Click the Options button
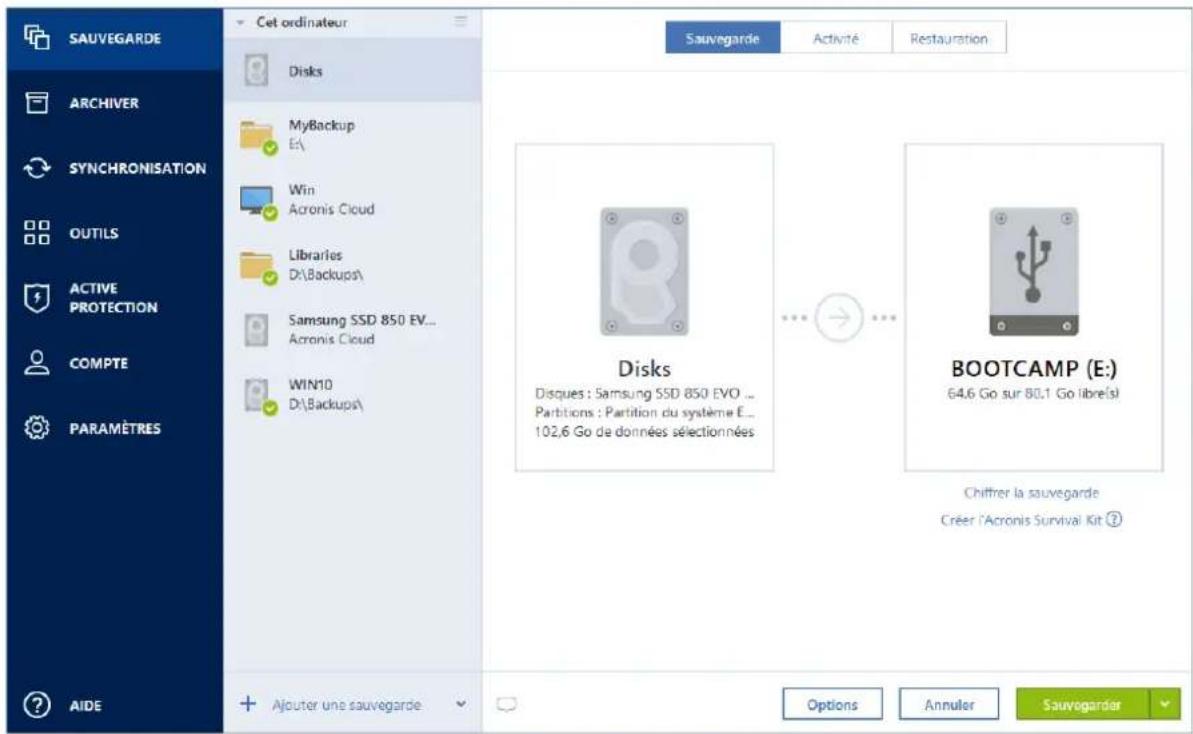The image size is (1193, 734). (832, 704)
